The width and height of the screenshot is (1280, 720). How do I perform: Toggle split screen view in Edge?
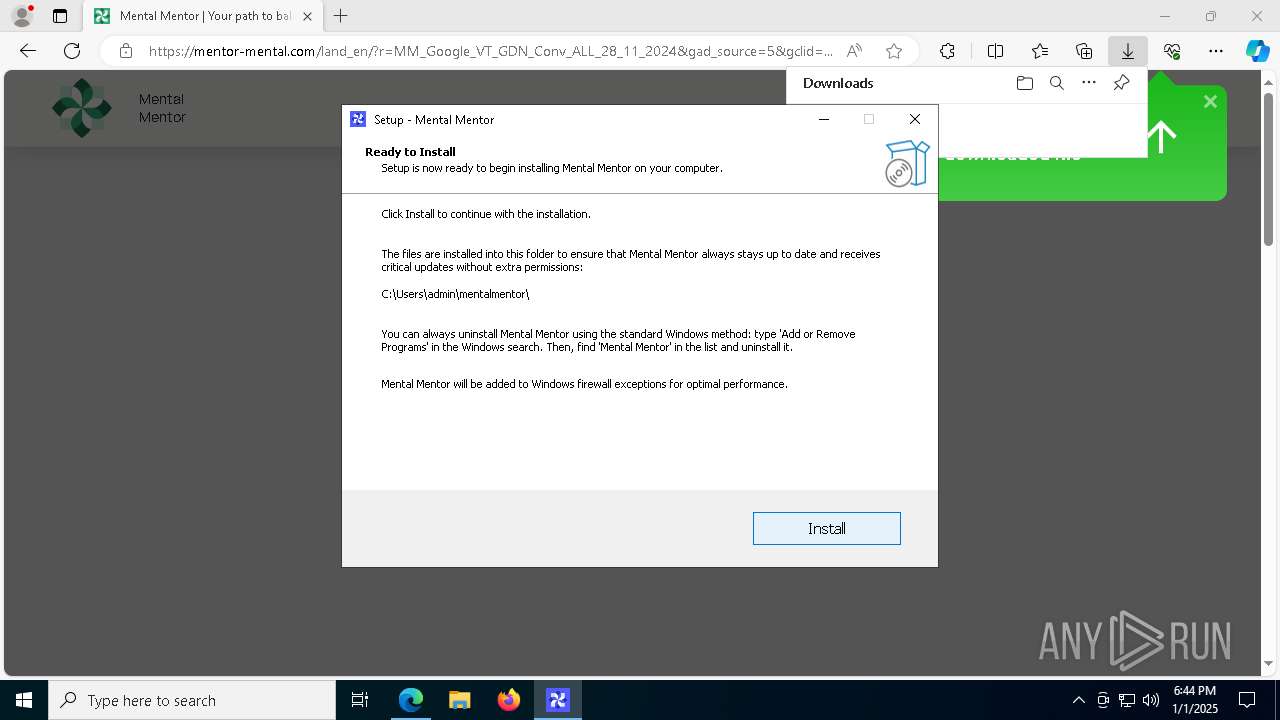pos(995,51)
